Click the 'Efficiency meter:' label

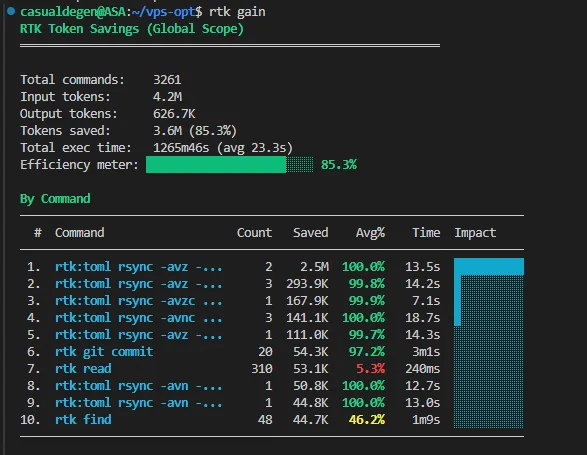(x=79, y=164)
